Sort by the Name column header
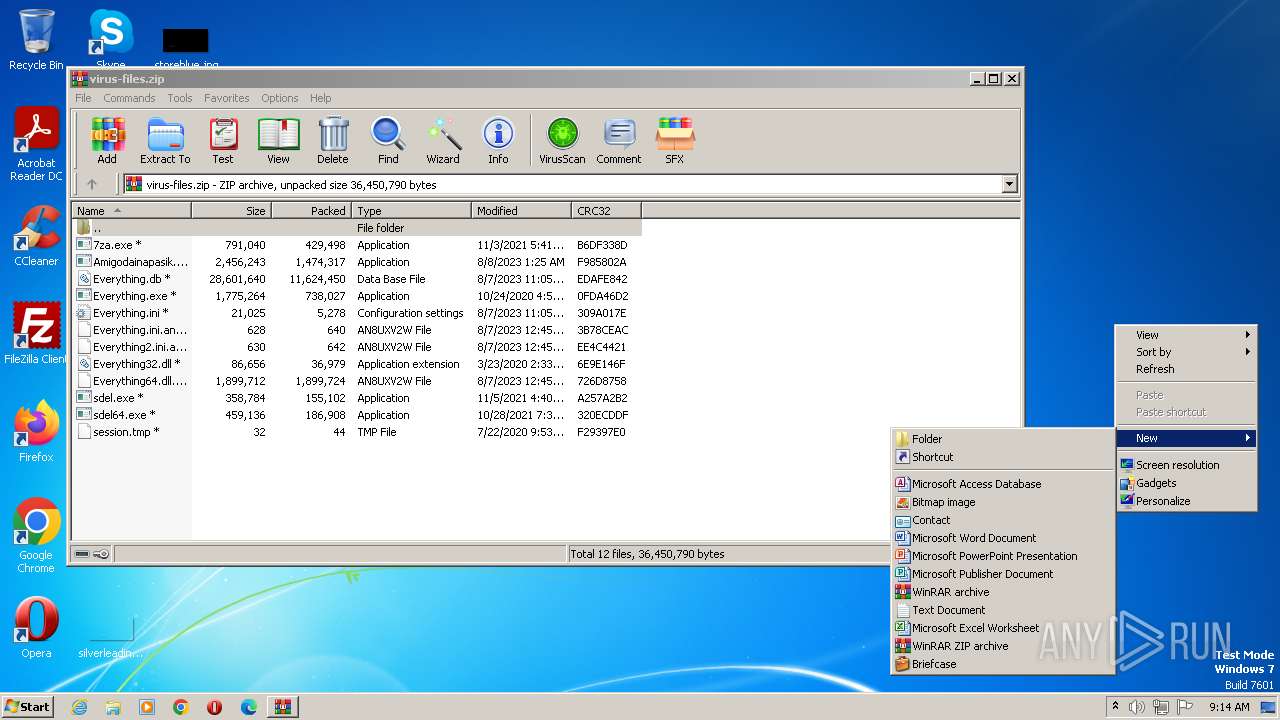 click(131, 211)
